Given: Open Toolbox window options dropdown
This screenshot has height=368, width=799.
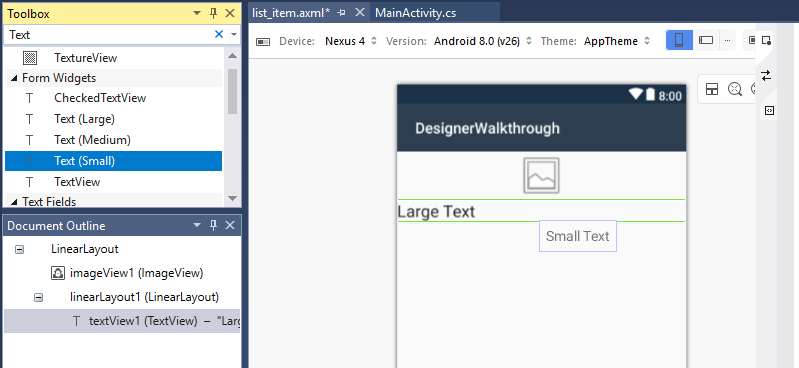Looking at the screenshot, I should click(197, 13).
